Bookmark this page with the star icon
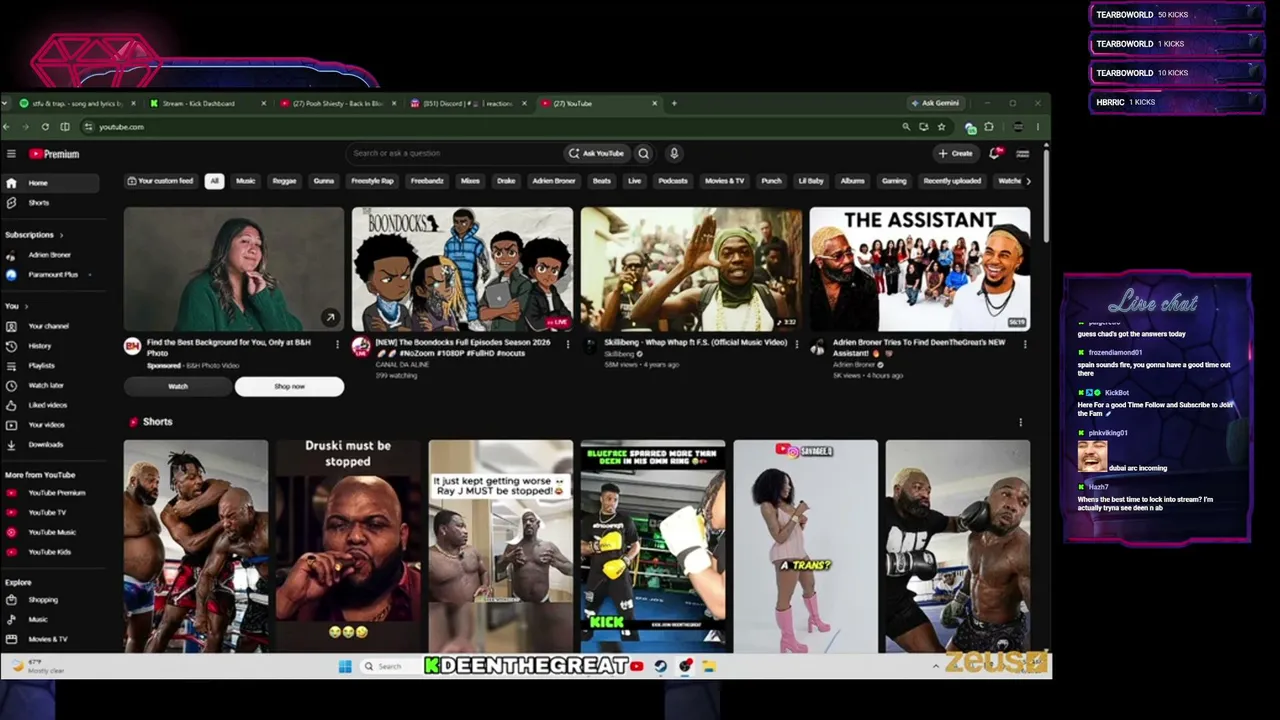This screenshot has width=1280, height=720. [941, 127]
